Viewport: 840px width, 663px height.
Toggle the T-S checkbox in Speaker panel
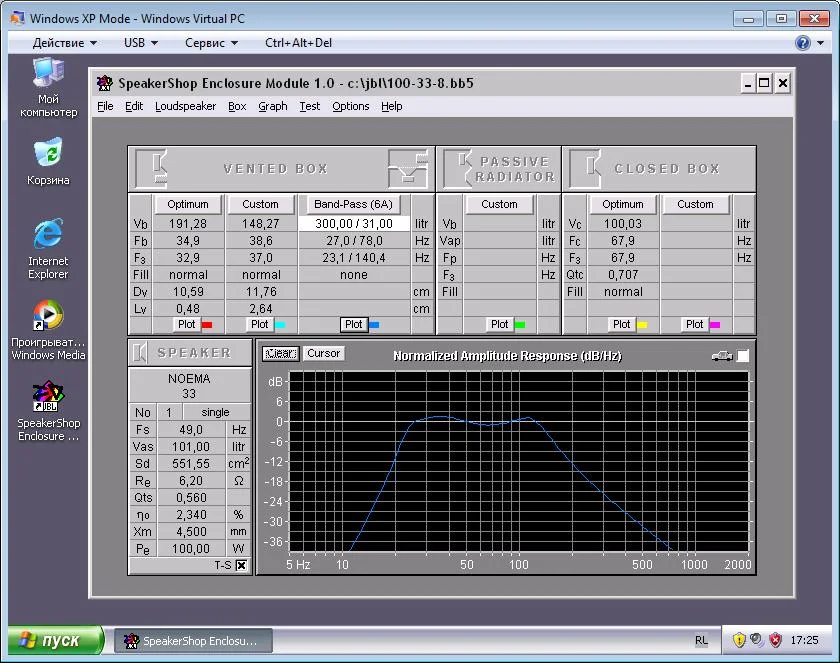(241, 565)
